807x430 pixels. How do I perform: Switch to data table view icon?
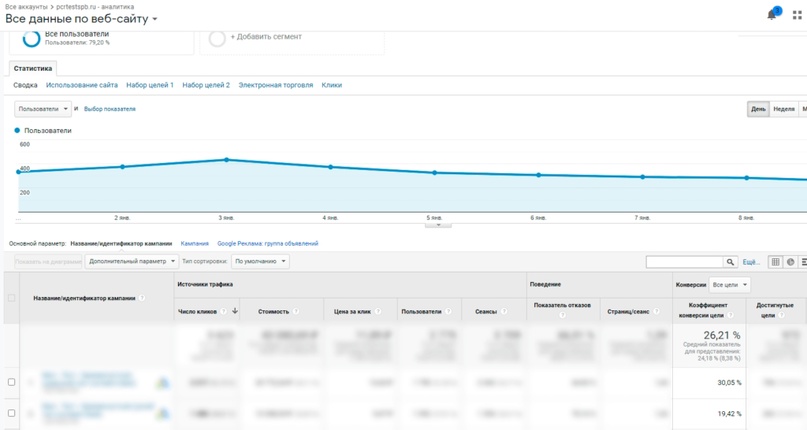pos(775,262)
